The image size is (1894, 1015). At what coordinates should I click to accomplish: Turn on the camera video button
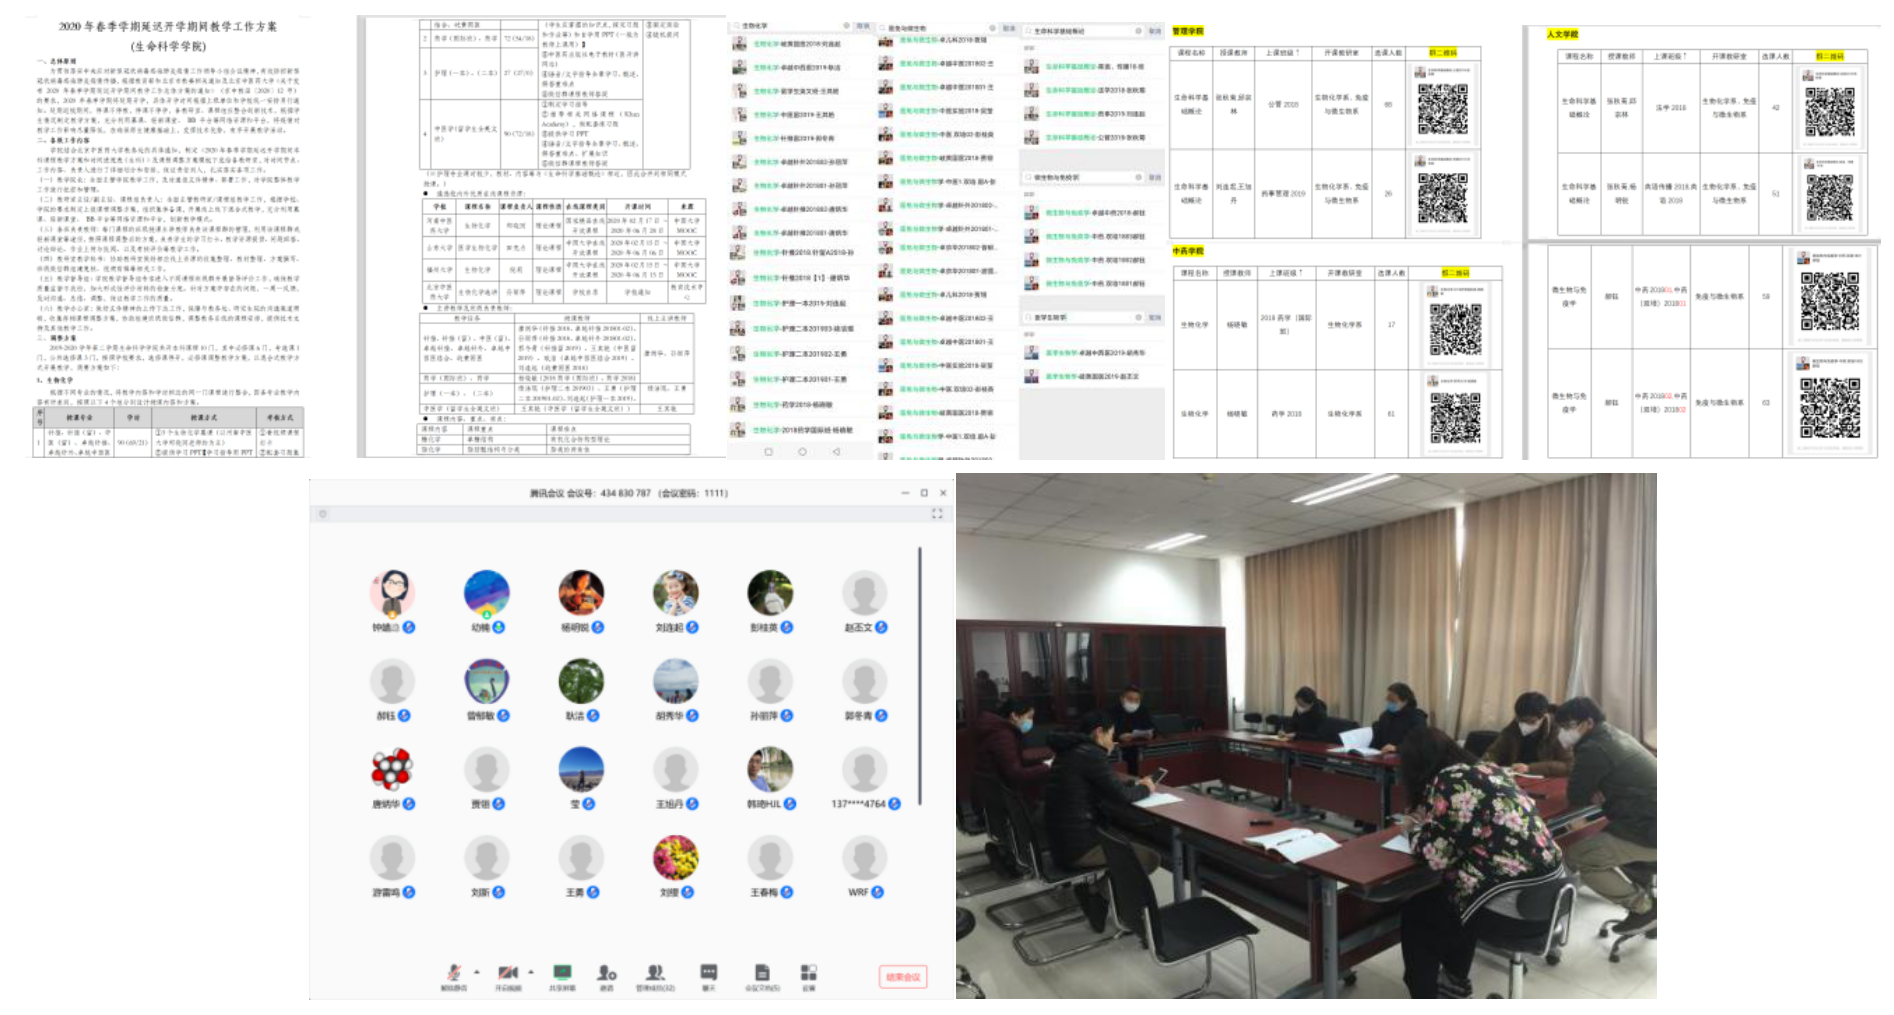pyautogui.click(x=507, y=972)
